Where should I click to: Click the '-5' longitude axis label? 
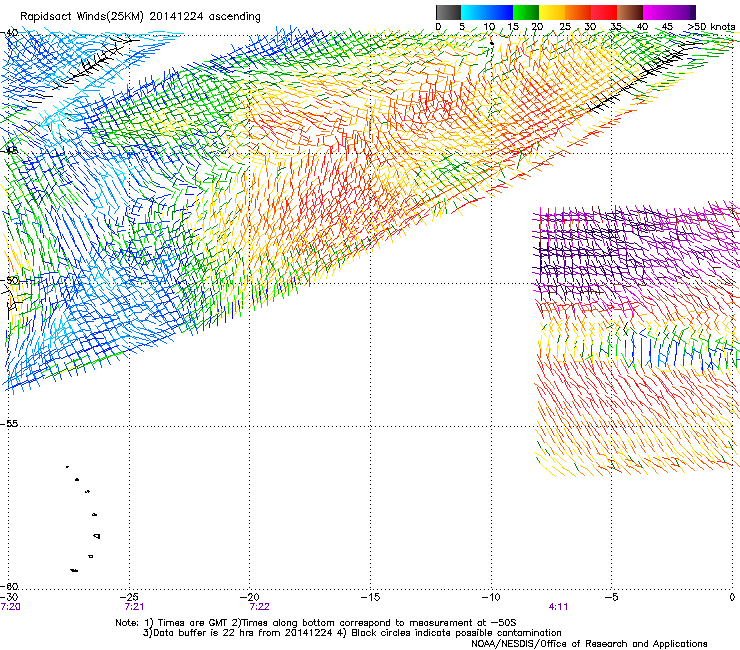click(611, 597)
